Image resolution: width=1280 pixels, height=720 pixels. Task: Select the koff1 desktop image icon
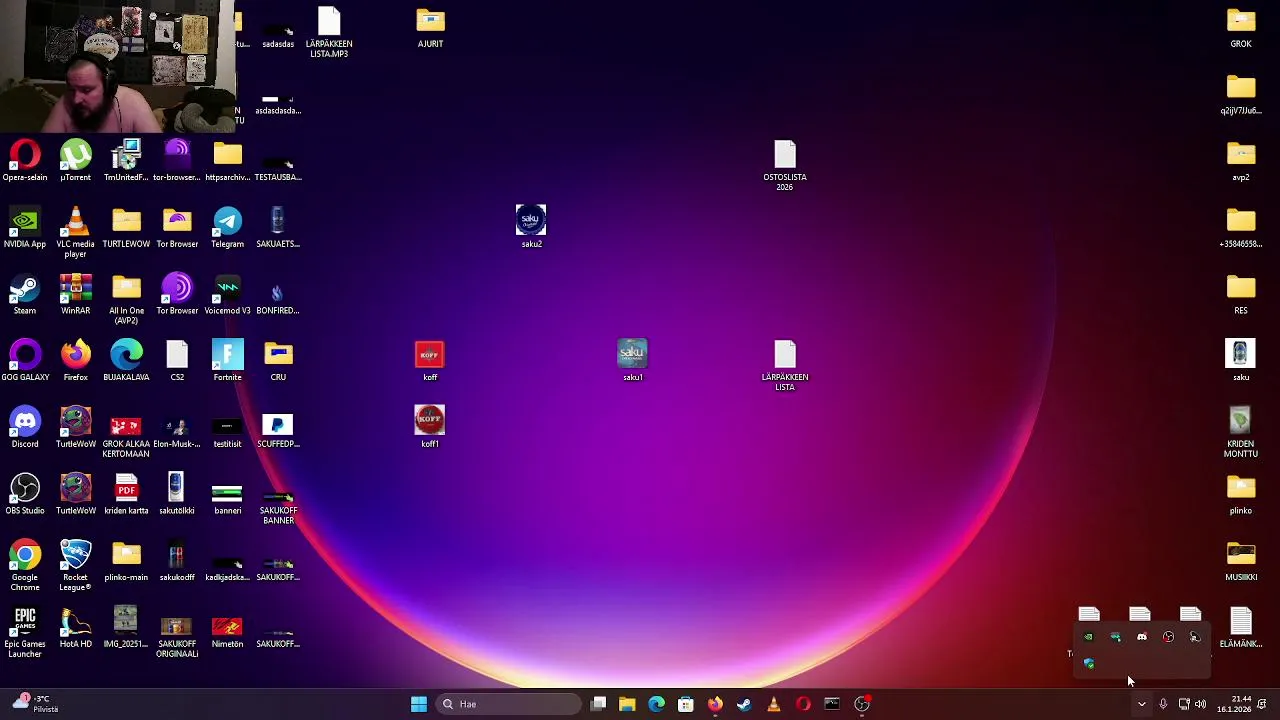[430, 428]
